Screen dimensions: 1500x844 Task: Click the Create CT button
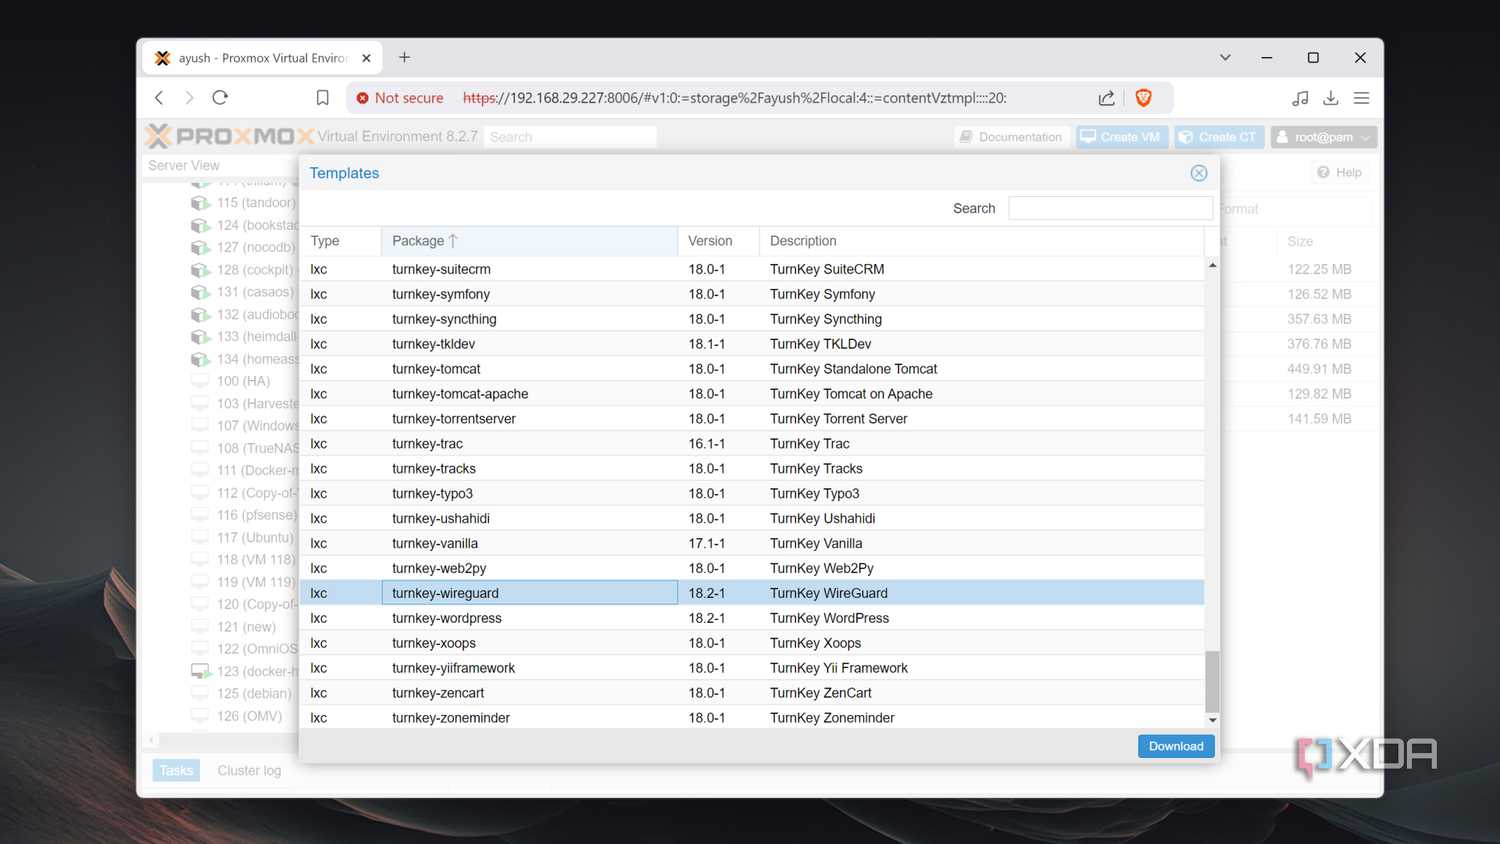(1219, 137)
